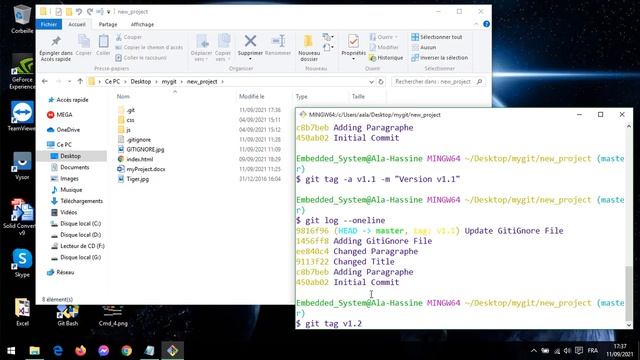Open the Windows Start menu
Image resolution: width=640 pixels, height=360 pixels.
point(11,351)
